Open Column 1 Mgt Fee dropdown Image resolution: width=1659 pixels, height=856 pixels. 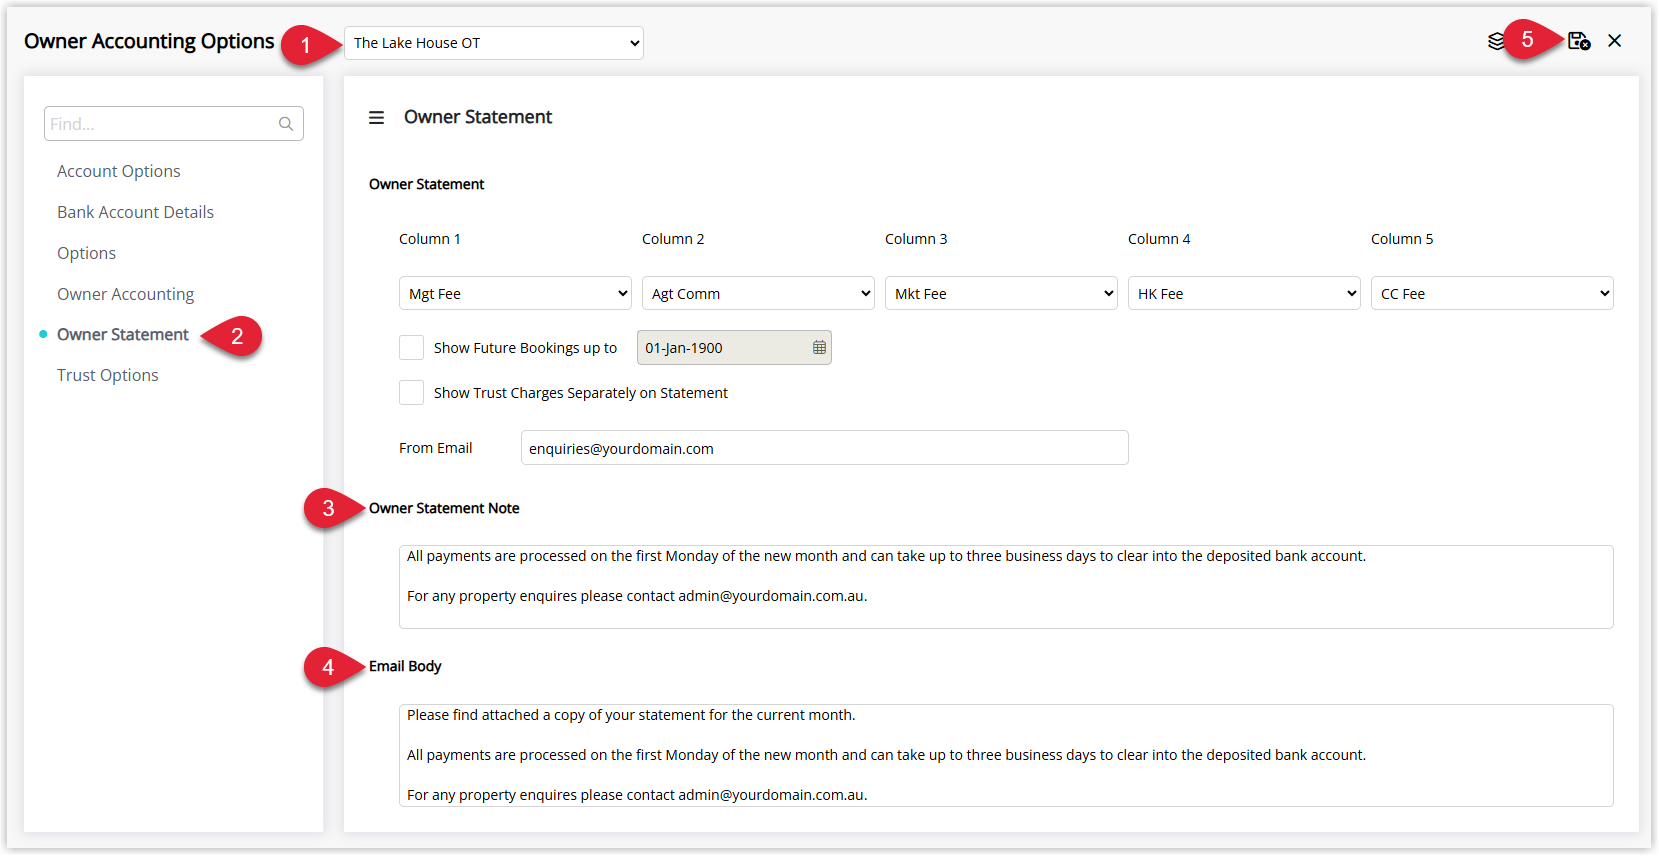(x=515, y=293)
